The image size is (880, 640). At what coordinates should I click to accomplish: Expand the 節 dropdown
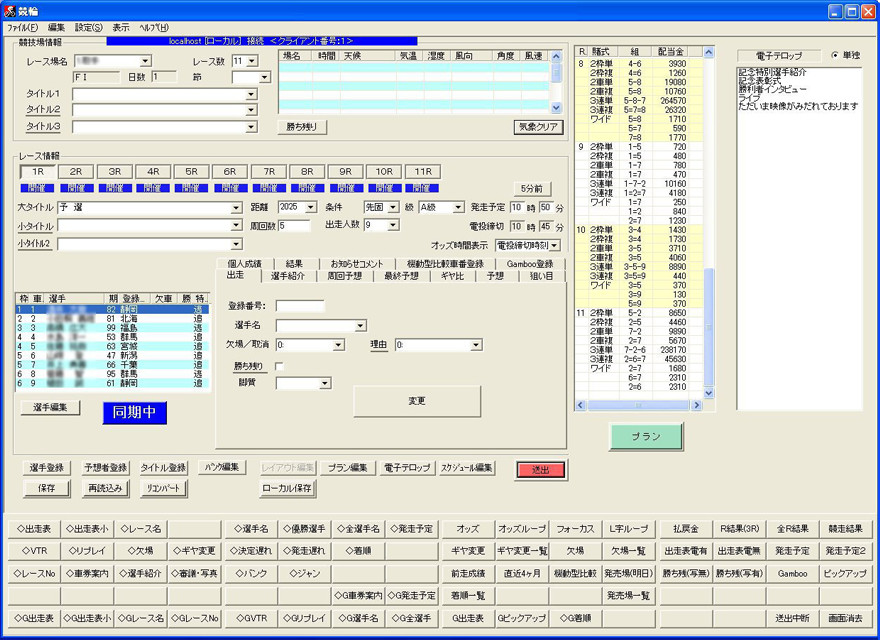coord(265,77)
